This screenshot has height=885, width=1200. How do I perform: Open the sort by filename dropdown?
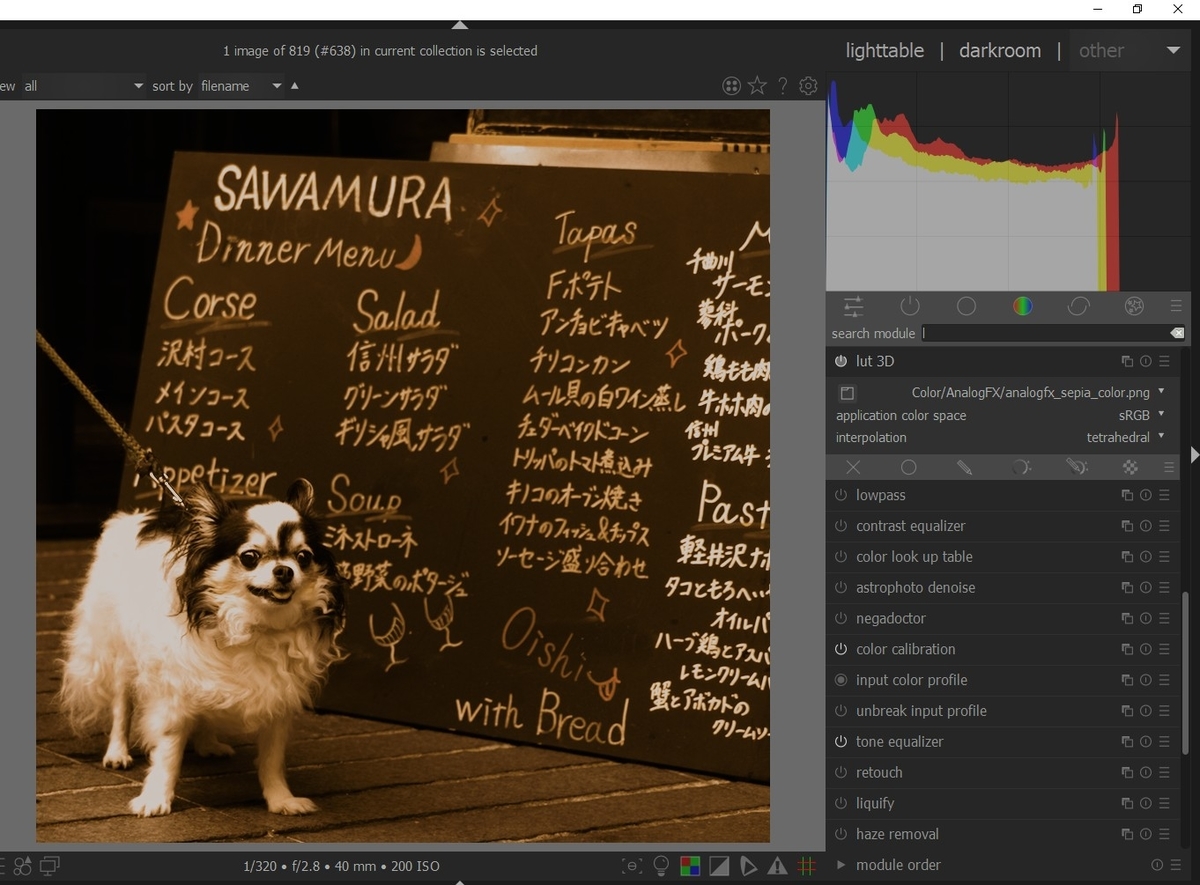(x=242, y=86)
